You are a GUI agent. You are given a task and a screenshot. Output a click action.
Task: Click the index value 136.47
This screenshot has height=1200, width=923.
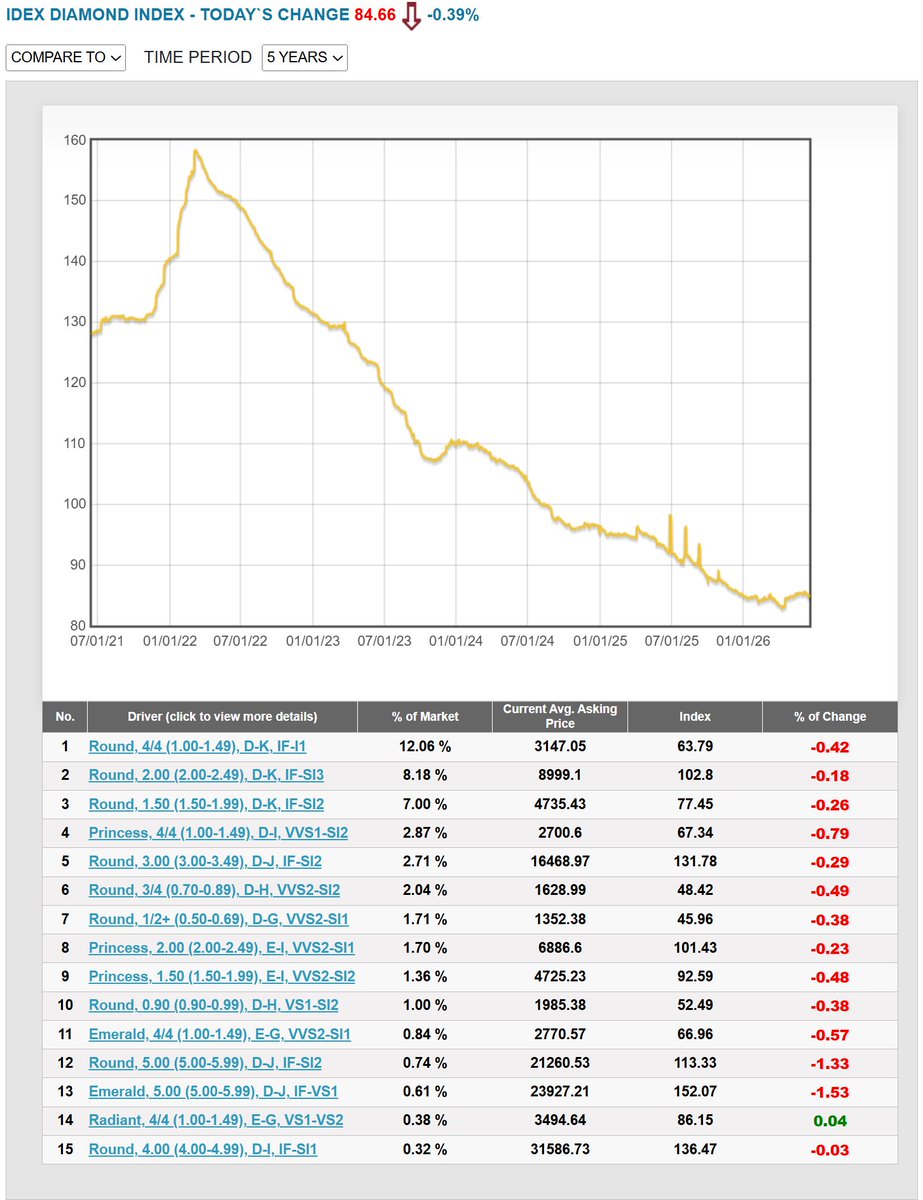695,1149
